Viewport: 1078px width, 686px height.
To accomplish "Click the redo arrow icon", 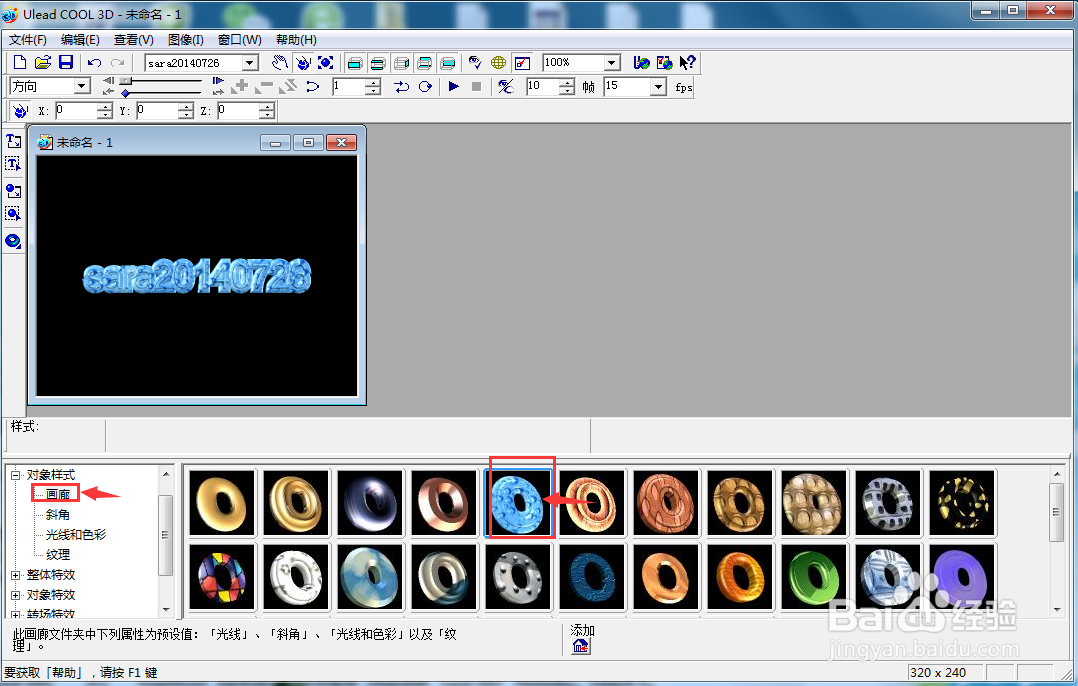I will (118, 63).
